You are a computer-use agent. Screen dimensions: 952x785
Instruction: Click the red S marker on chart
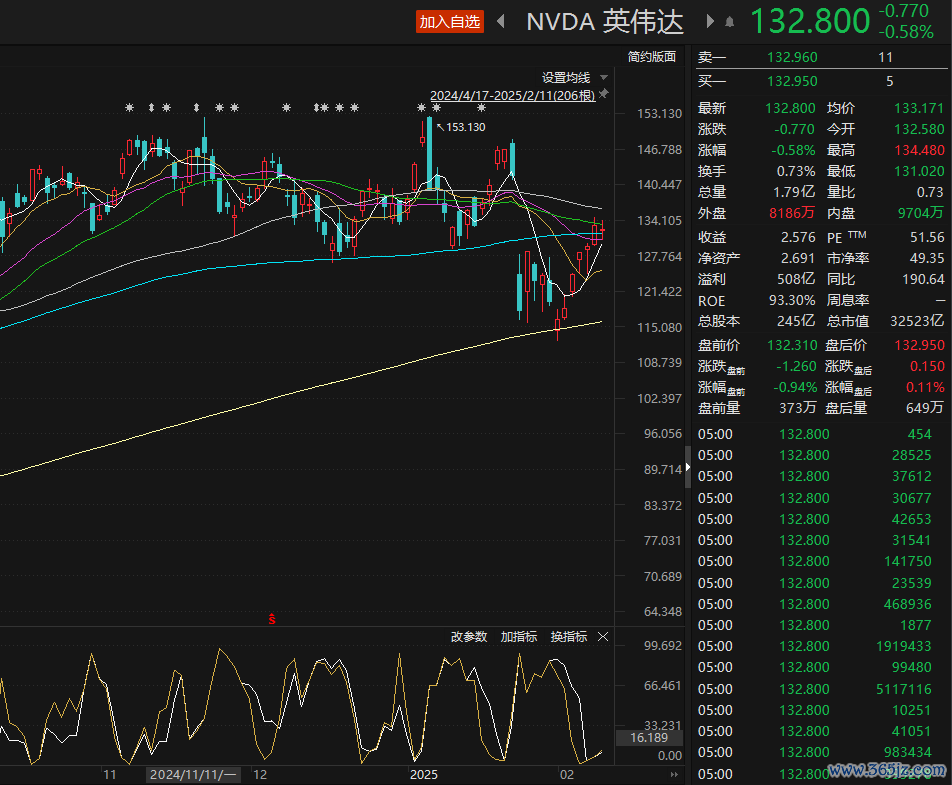[x=272, y=619]
